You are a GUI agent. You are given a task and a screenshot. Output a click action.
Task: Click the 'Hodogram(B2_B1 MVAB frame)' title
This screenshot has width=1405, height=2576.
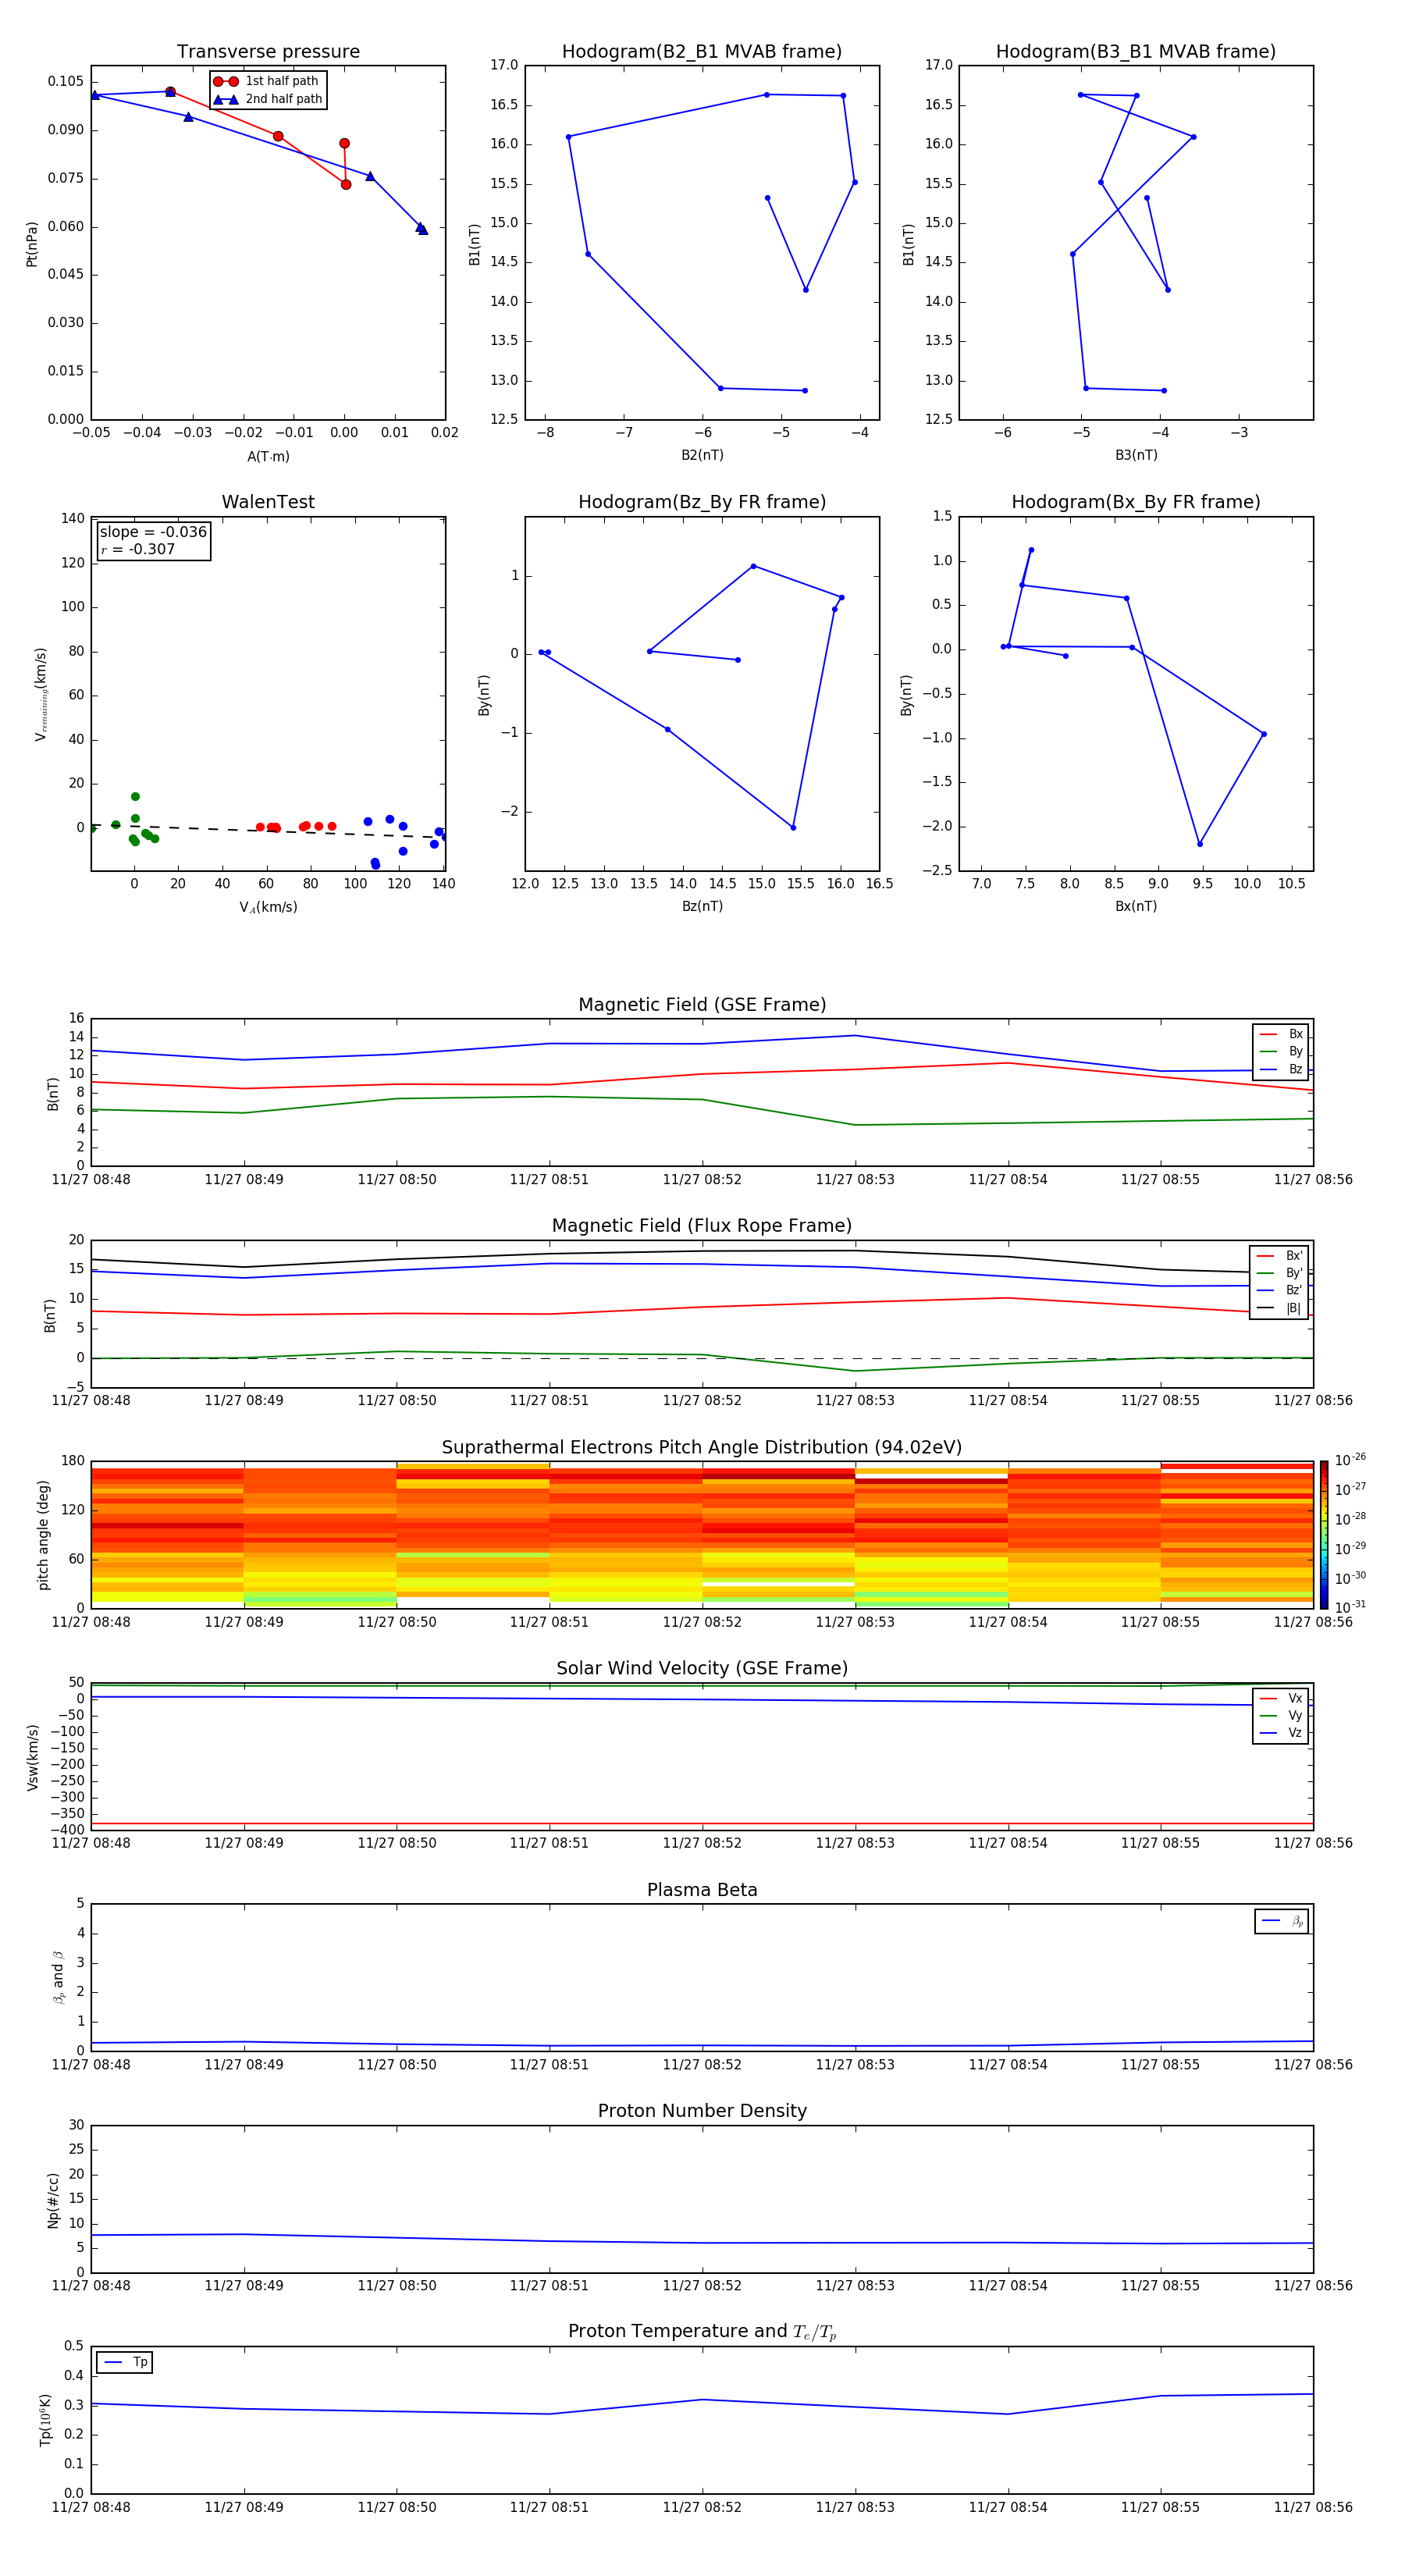[x=702, y=51]
